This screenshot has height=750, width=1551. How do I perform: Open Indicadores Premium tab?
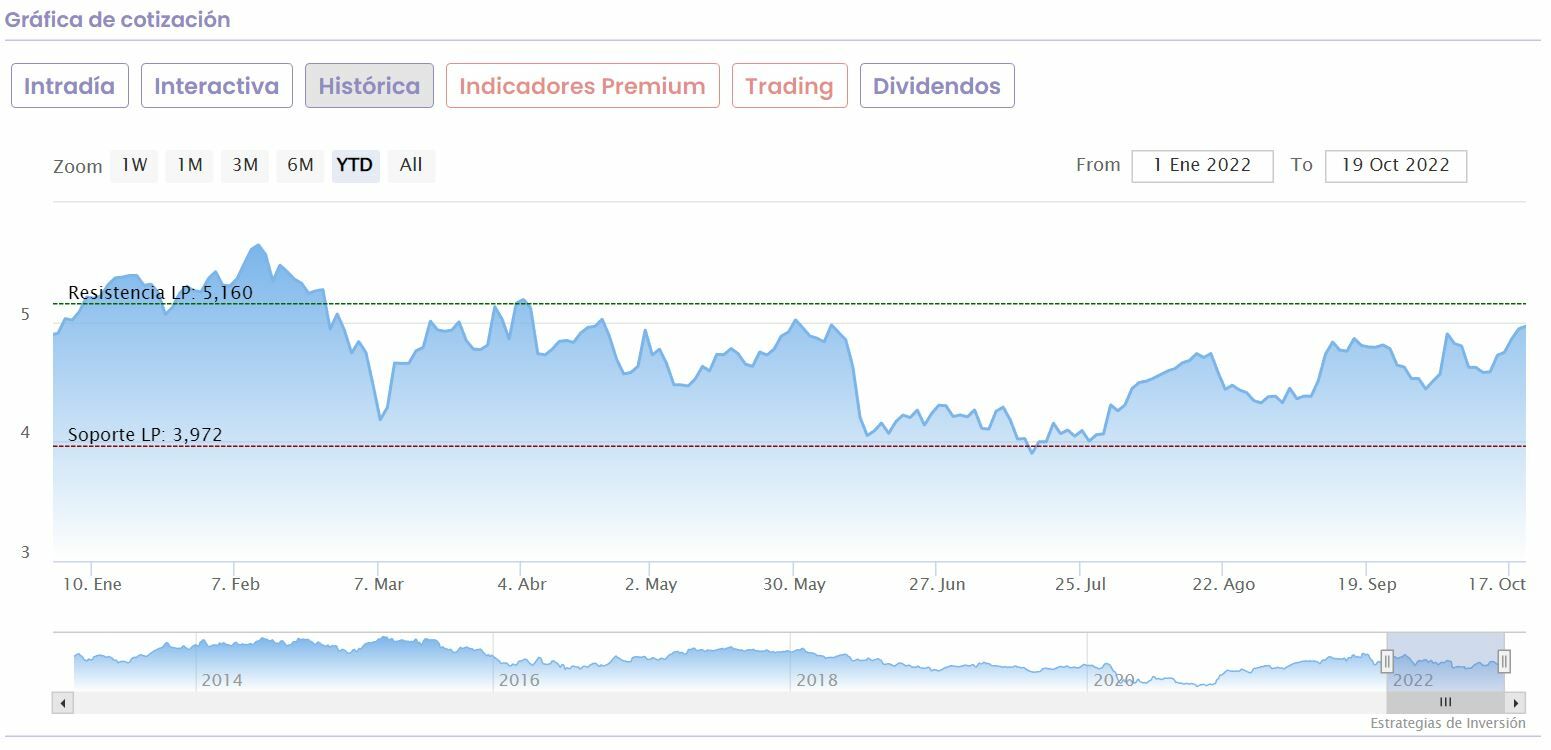coord(582,86)
